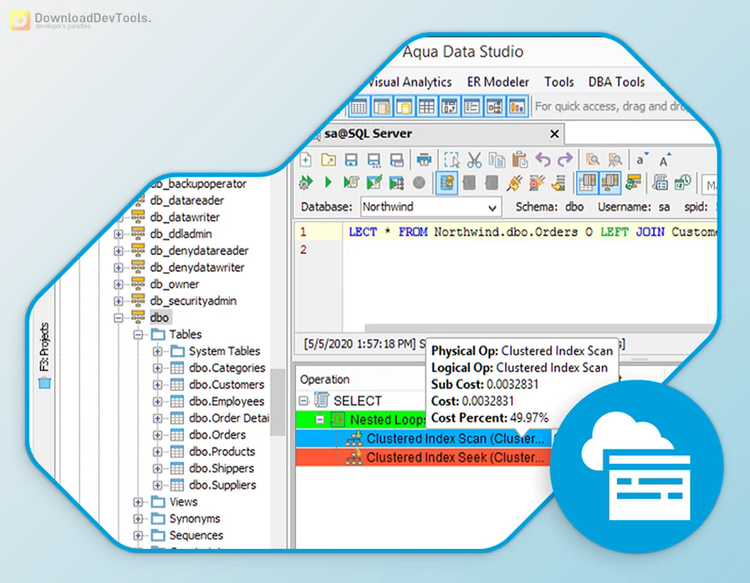The image size is (750, 583).
Task: Create a new script with New file icon
Action: click(306, 160)
